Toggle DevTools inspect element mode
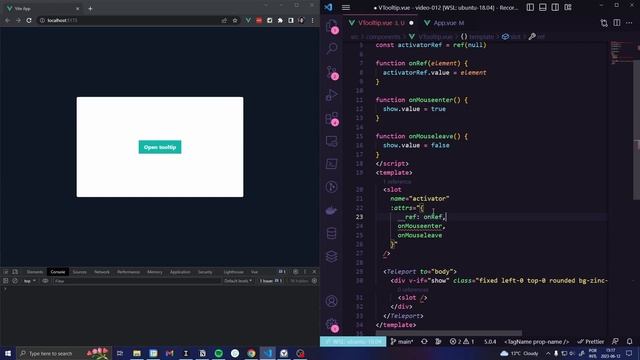Viewport: 640px width, 360px height. pyautogui.click(x=6, y=272)
